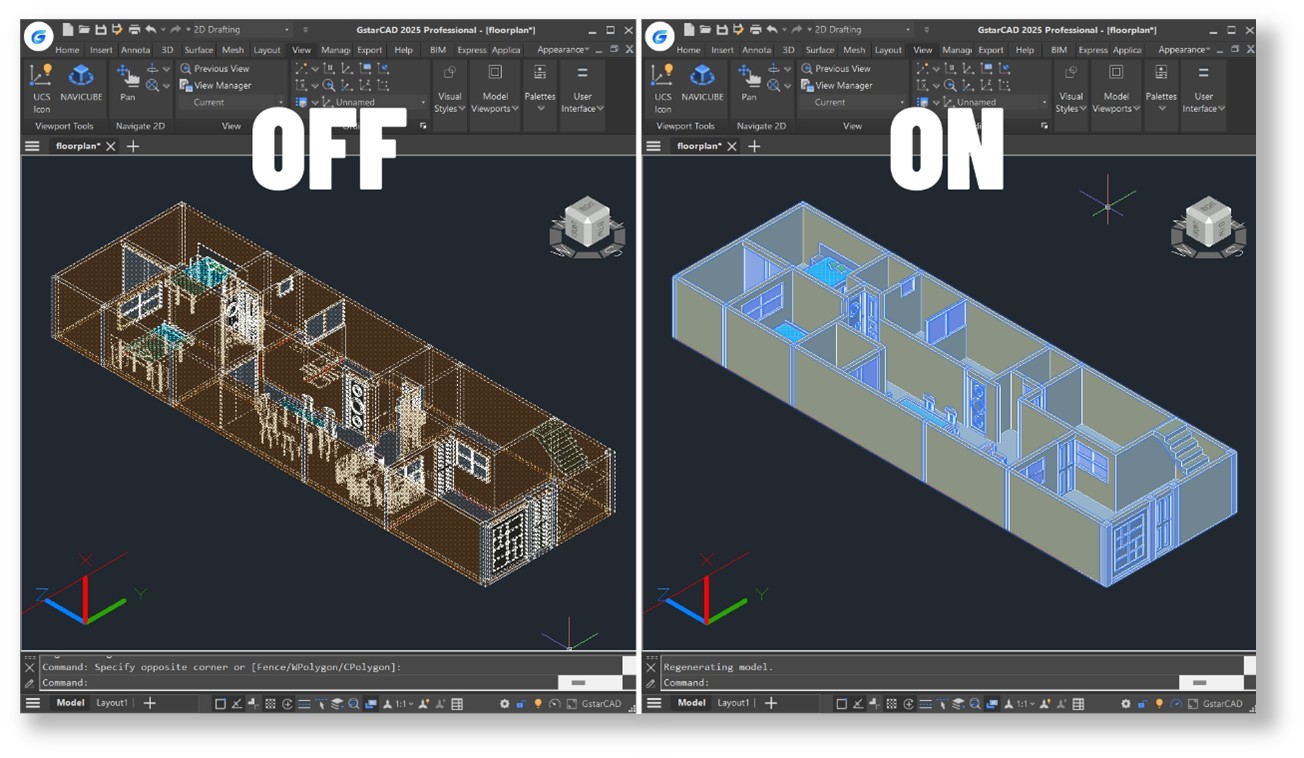This screenshot has height=758, width=1304.
Task: Open View Manager in the right window
Action: (x=842, y=86)
